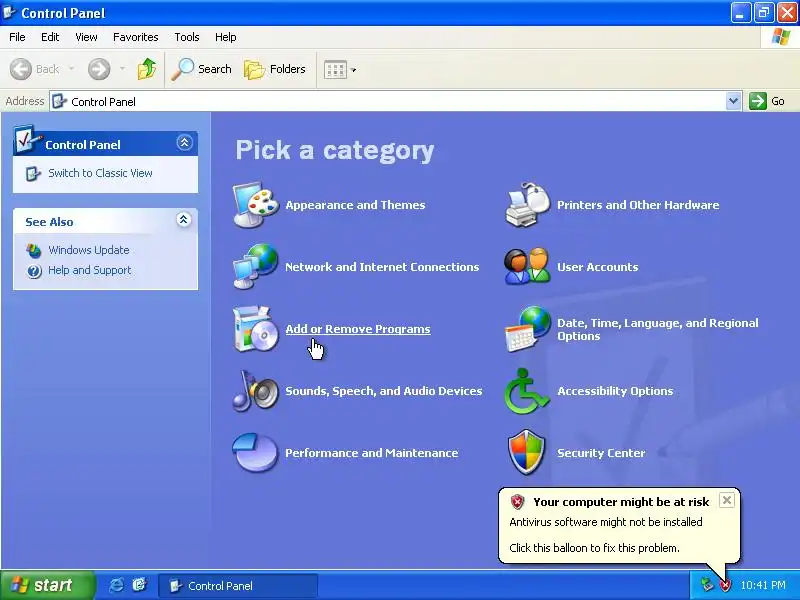800x600 pixels.
Task: Click the Accessibility Options wheelchair icon
Action: (x=527, y=391)
